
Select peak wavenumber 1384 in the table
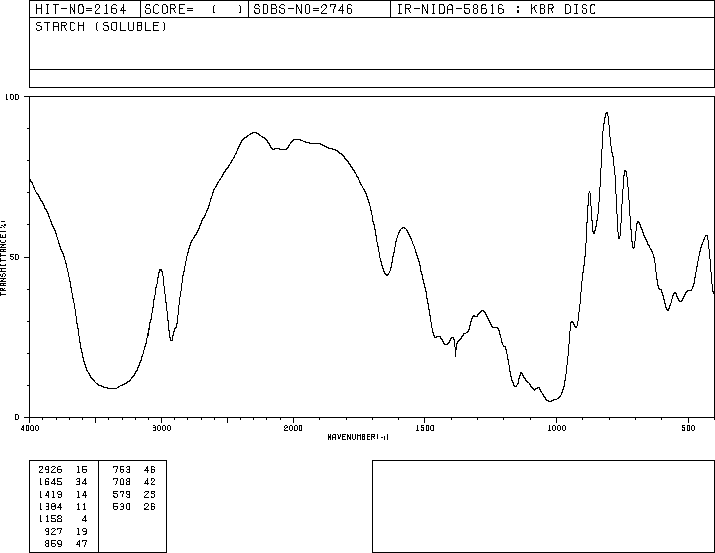(50, 506)
